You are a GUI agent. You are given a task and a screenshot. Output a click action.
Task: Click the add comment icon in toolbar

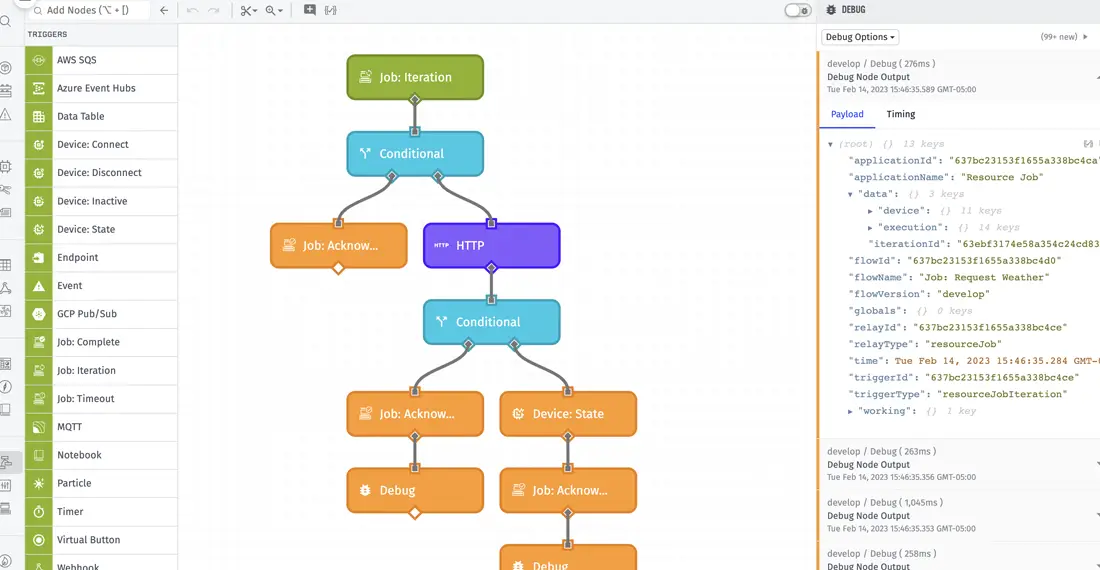point(310,11)
